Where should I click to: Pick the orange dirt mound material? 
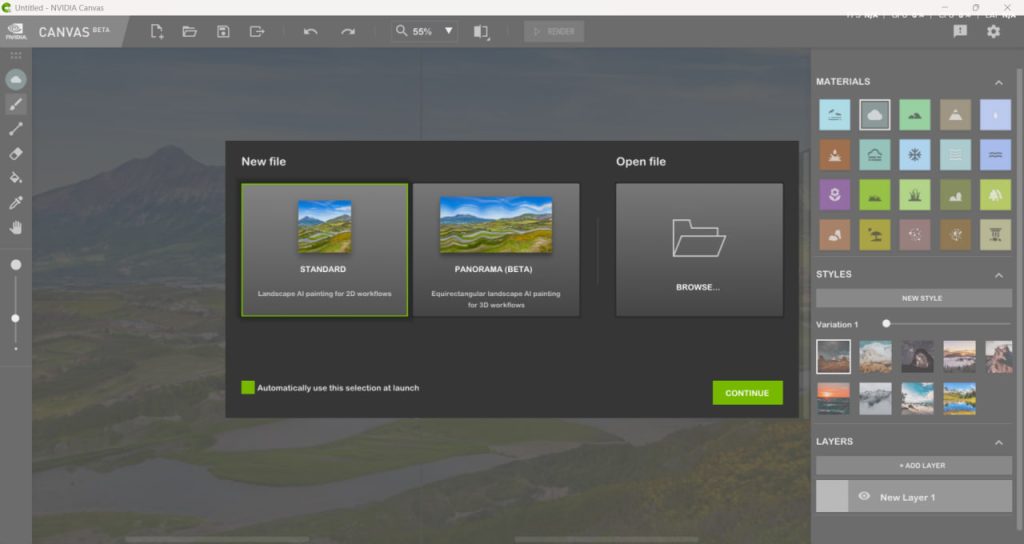pyautogui.click(x=835, y=155)
